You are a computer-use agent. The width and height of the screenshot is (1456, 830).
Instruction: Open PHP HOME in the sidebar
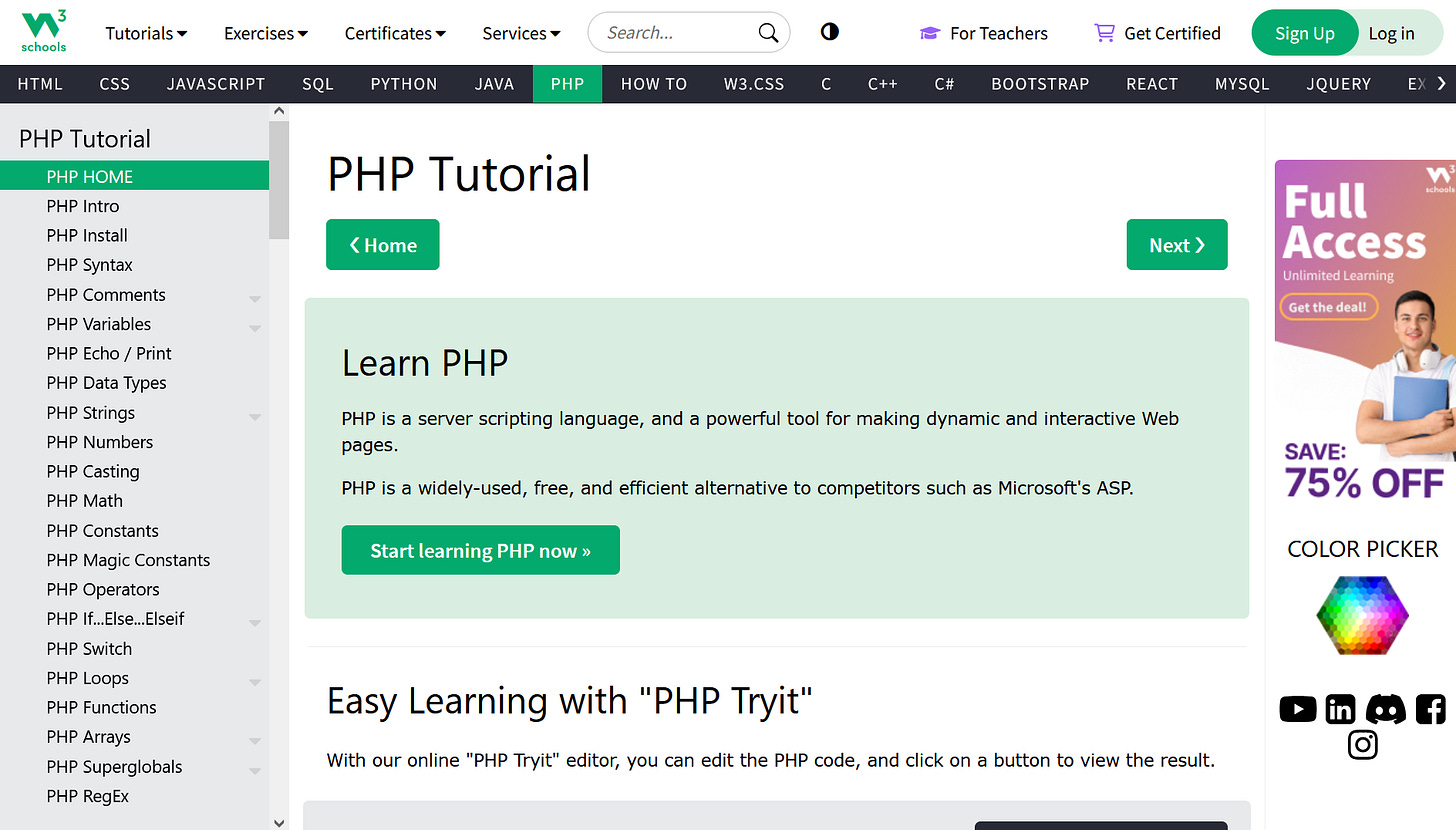pyautogui.click(x=134, y=176)
